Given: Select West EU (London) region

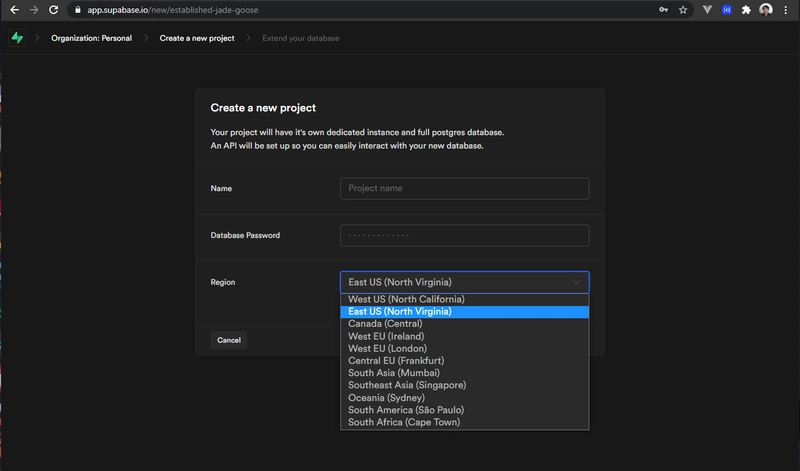Looking at the screenshot, I should tap(464, 349).
